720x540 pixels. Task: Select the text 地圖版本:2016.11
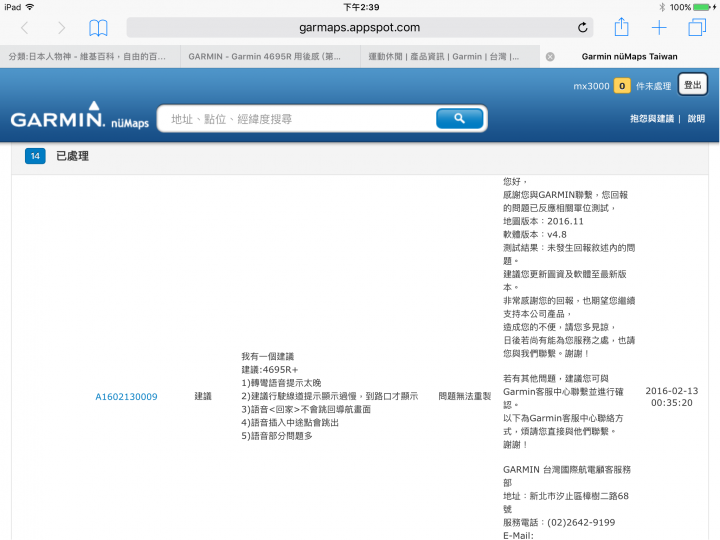point(543,221)
